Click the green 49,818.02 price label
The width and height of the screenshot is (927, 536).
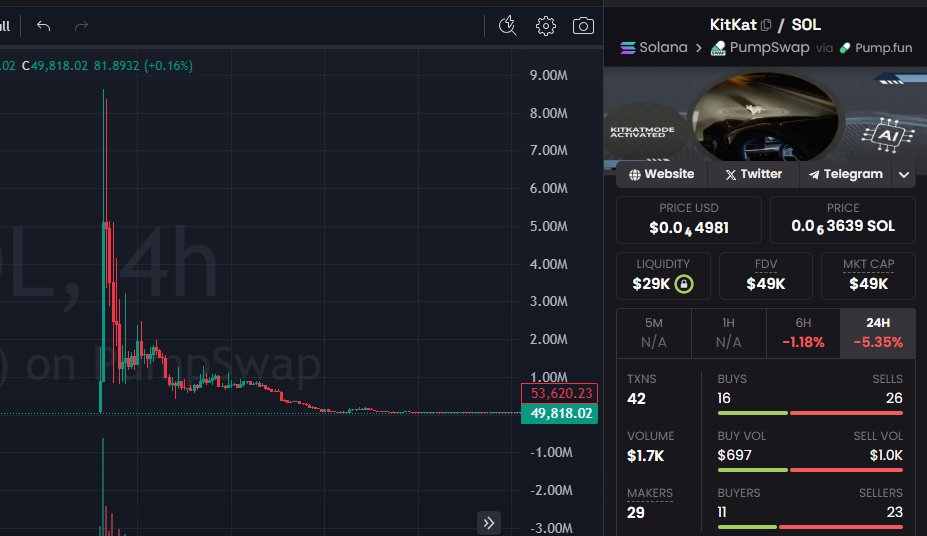[559, 413]
